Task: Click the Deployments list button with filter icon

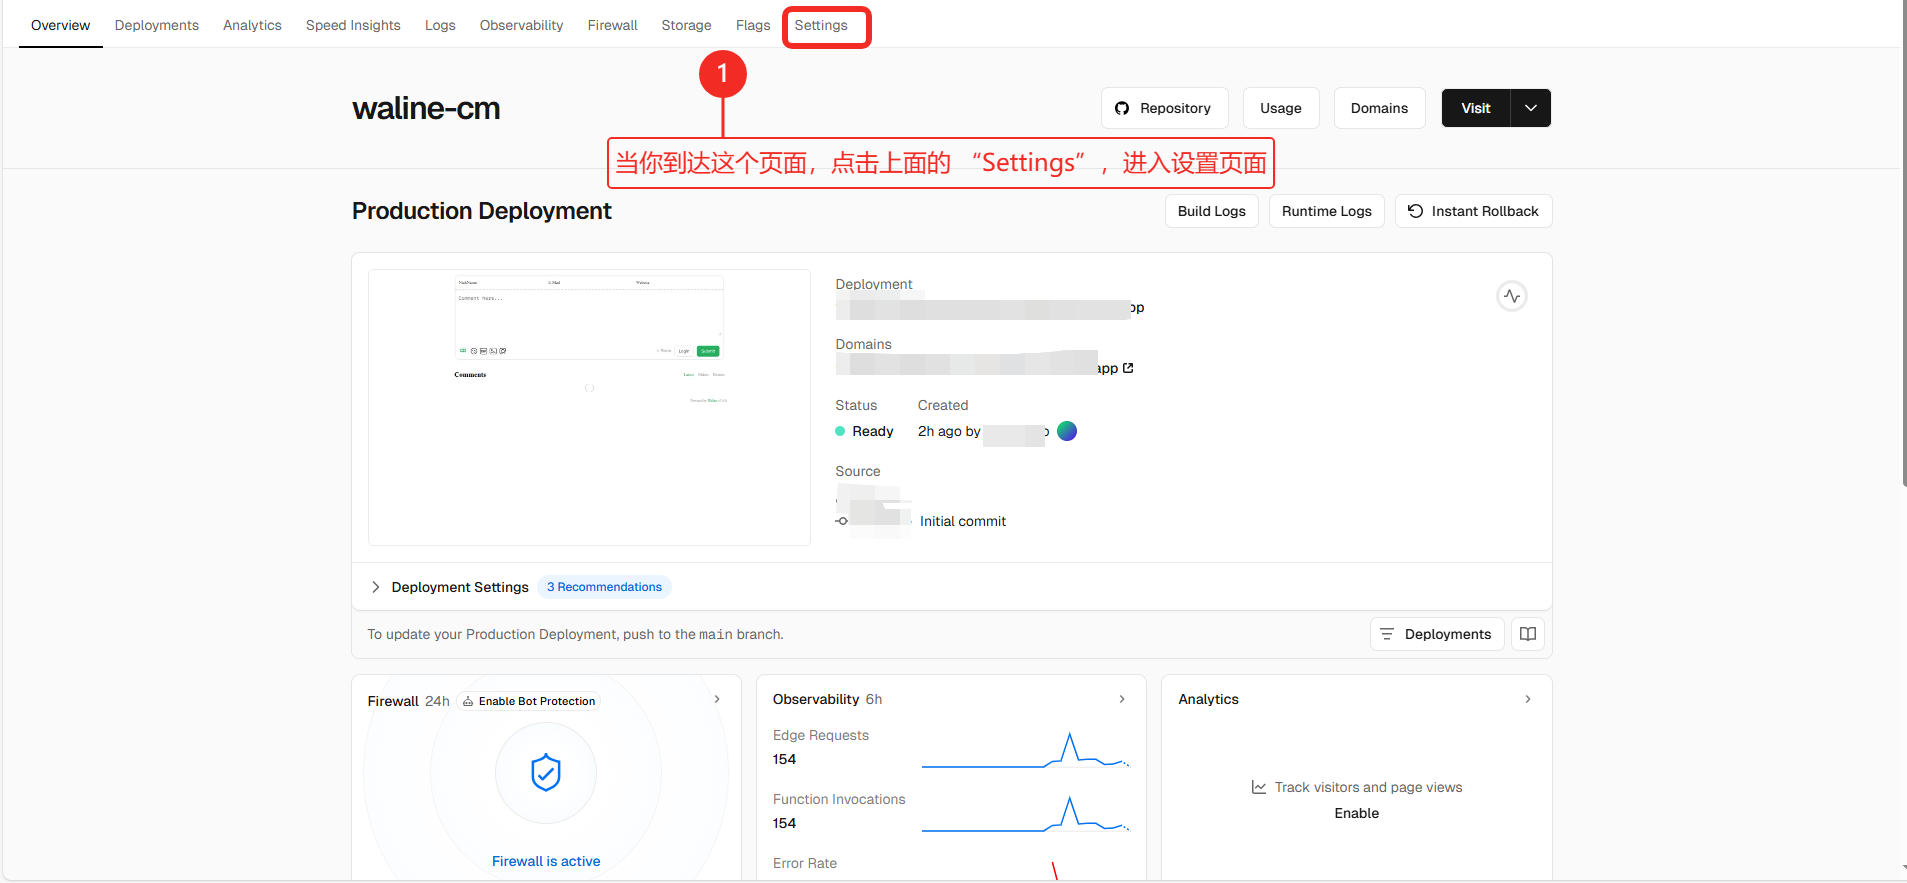Action: (1436, 634)
